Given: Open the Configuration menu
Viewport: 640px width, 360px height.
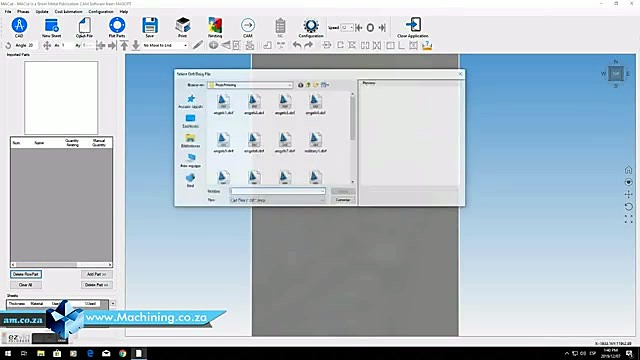Looking at the screenshot, I should pos(101,11).
